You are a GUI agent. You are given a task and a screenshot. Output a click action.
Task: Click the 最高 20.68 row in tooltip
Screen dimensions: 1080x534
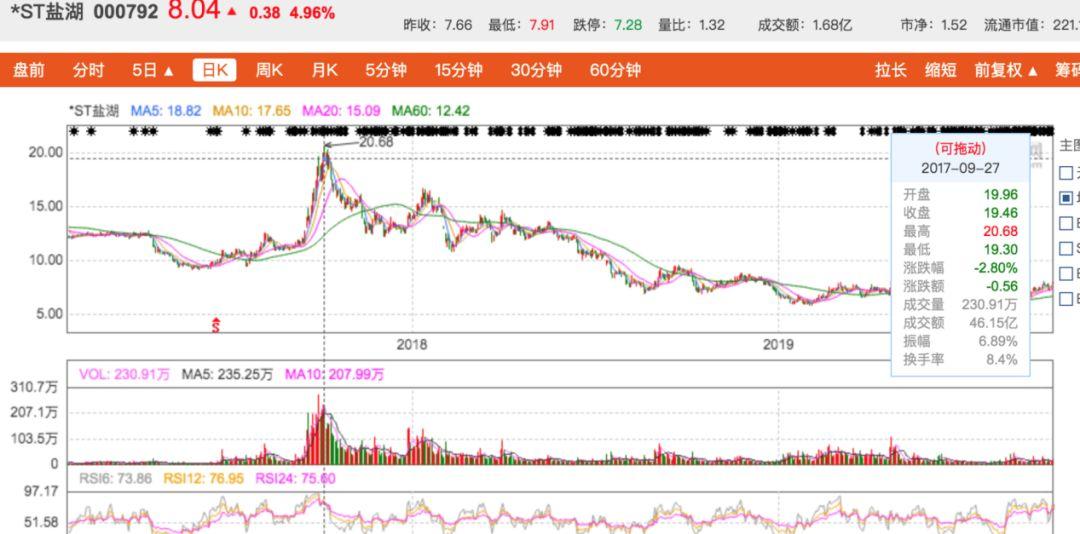pyautogui.click(x=960, y=231)
